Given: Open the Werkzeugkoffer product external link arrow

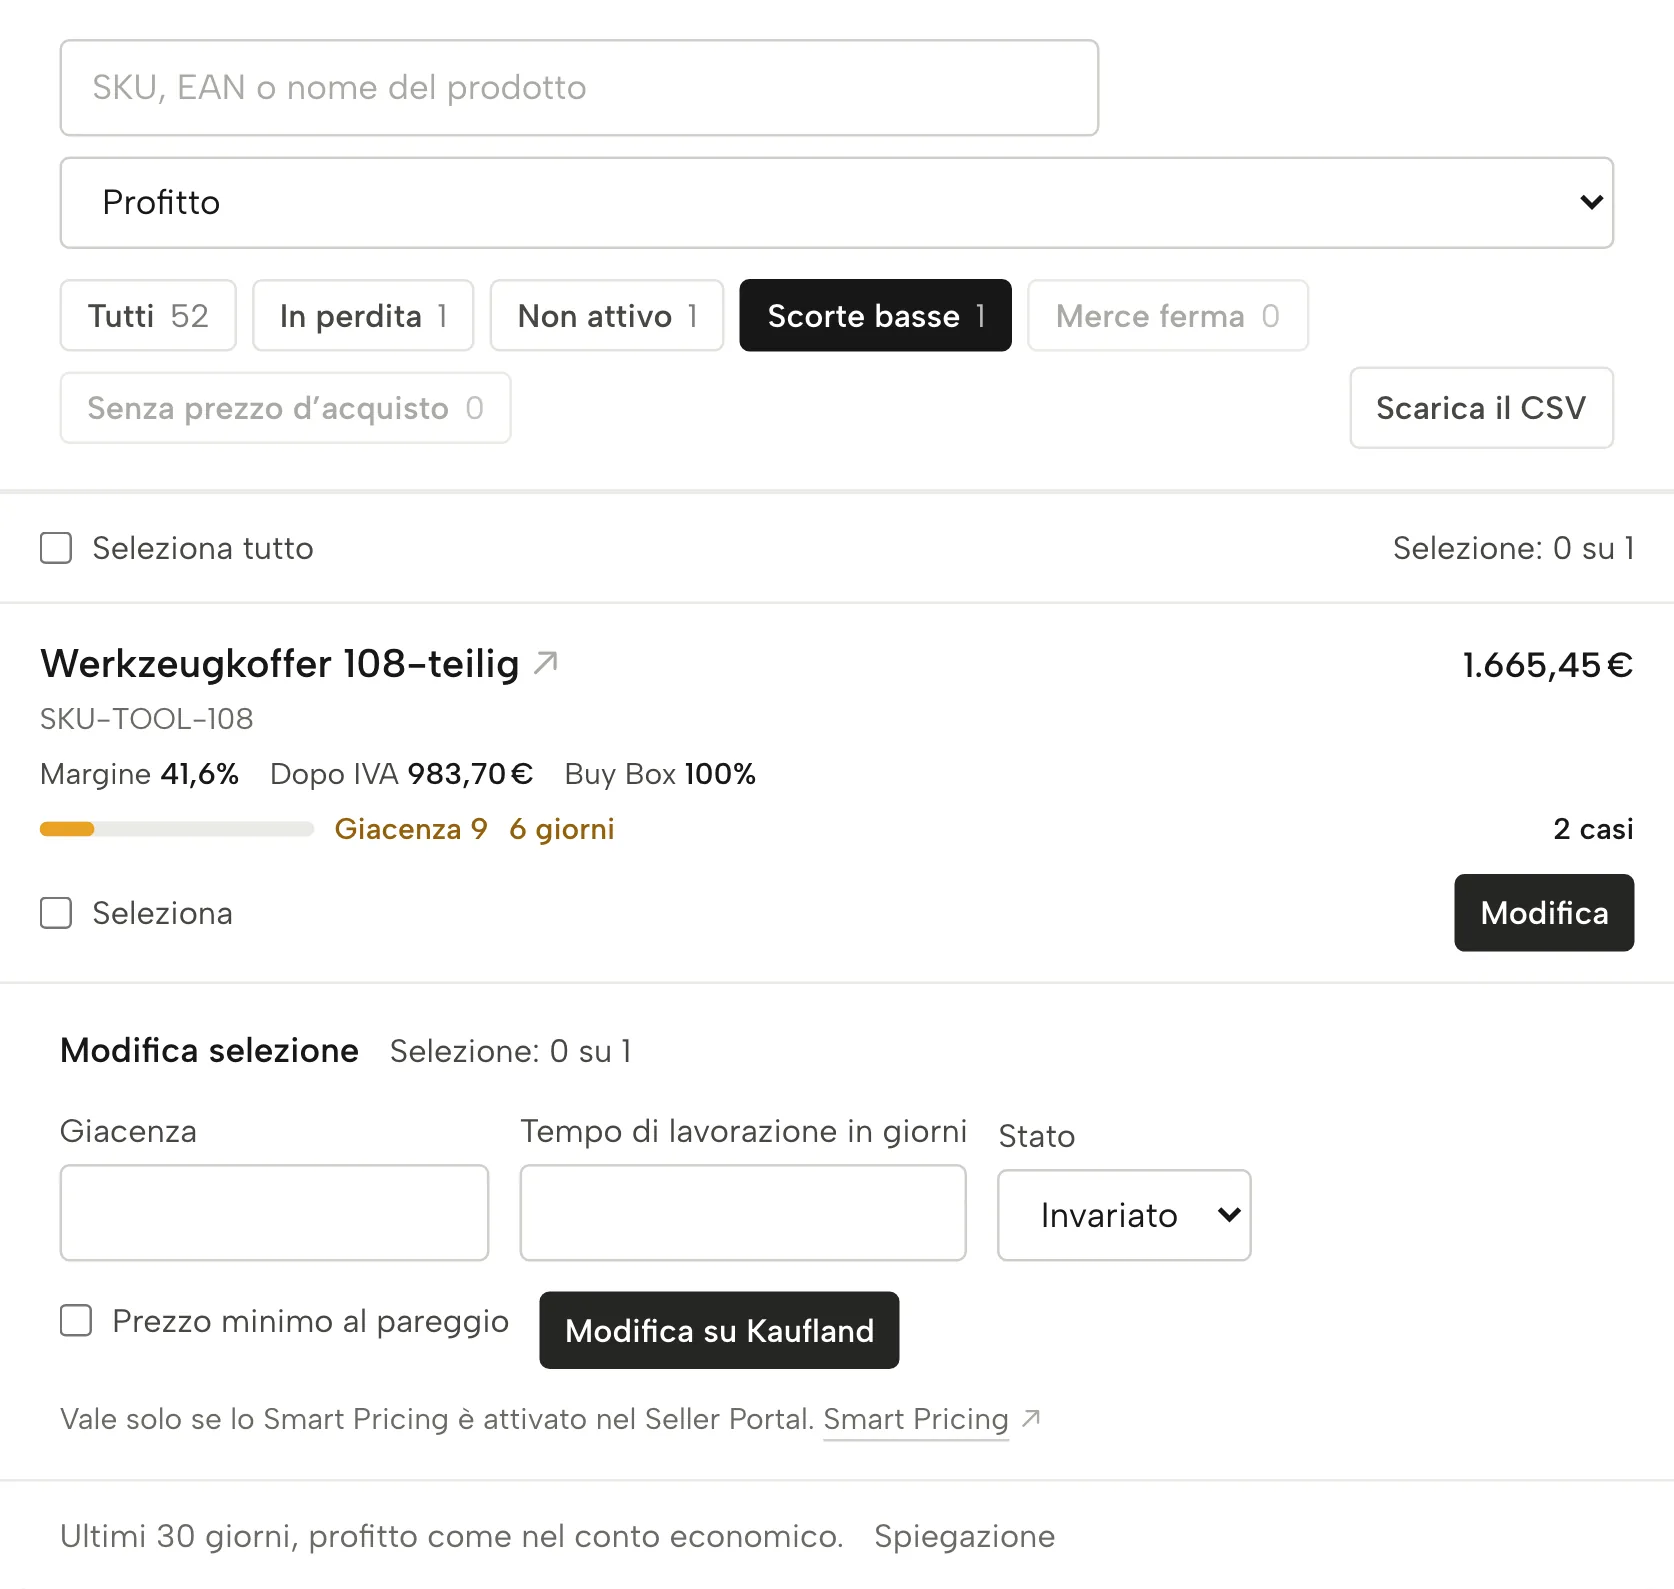Looking at the screenshot, I should [546, 663].
